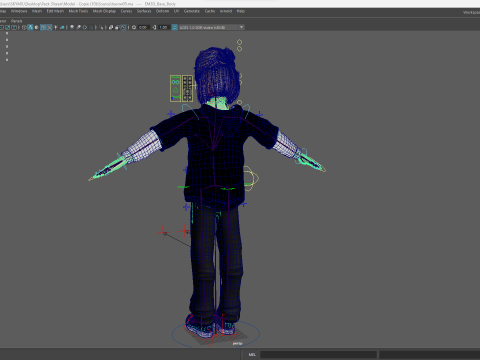This screenshot has height=360, width=480.
Task: Open the Edit Mesh menu
Action: point(55,11)
